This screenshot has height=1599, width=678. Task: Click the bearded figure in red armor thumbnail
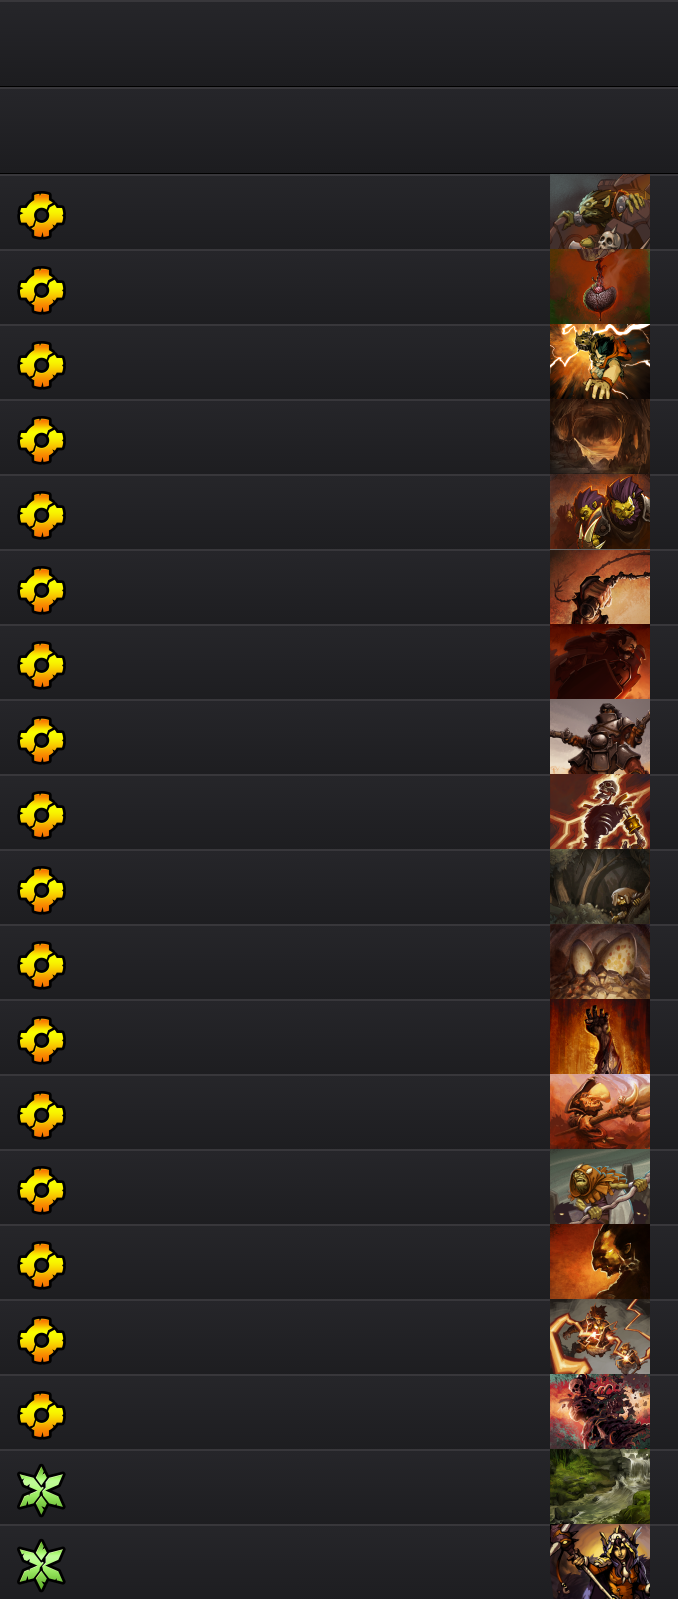coord(600,662)
